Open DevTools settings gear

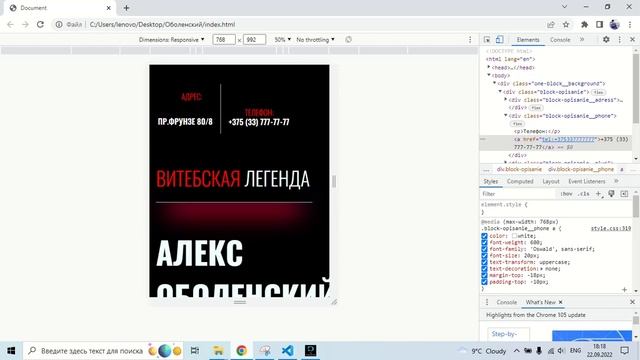coord(606,40)
